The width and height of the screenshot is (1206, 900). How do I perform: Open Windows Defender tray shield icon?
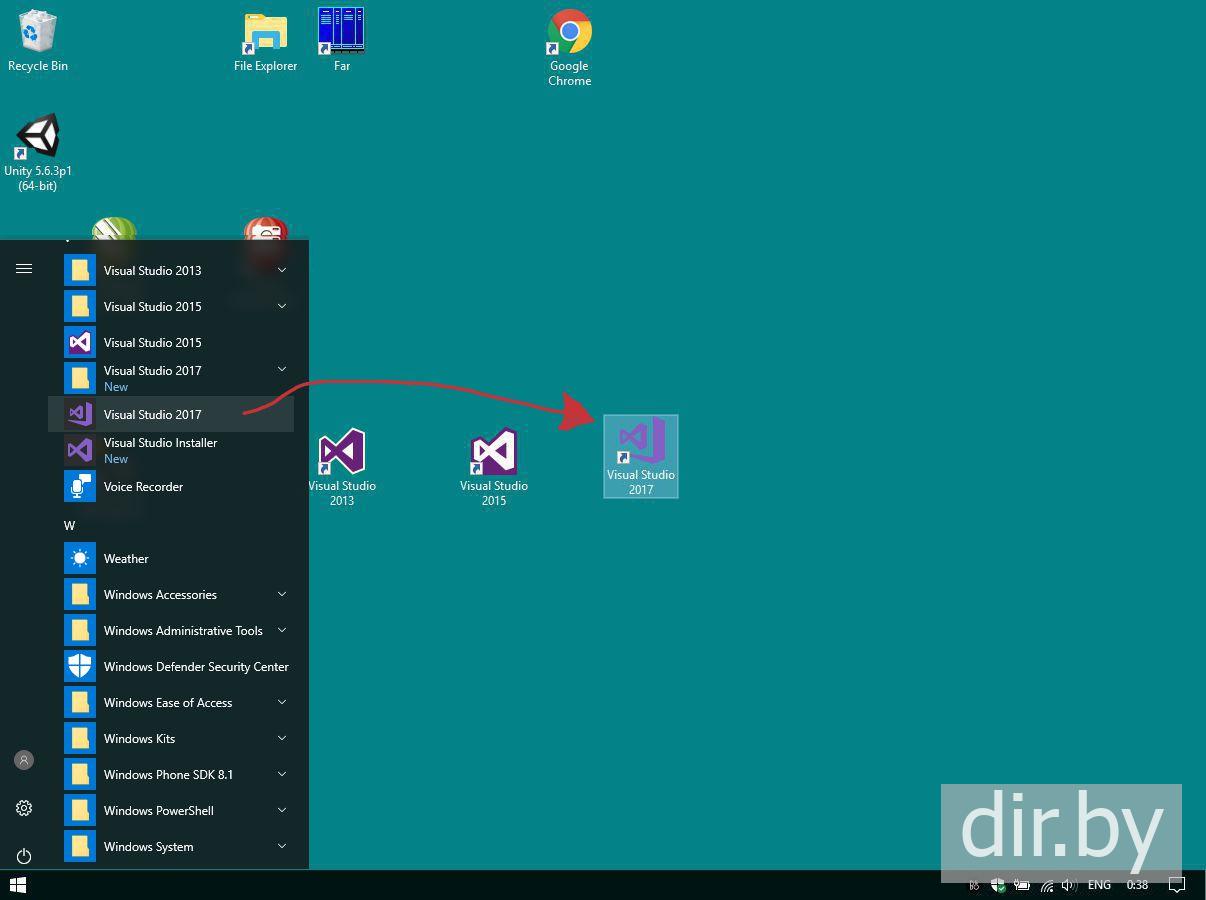click(998, 885)
